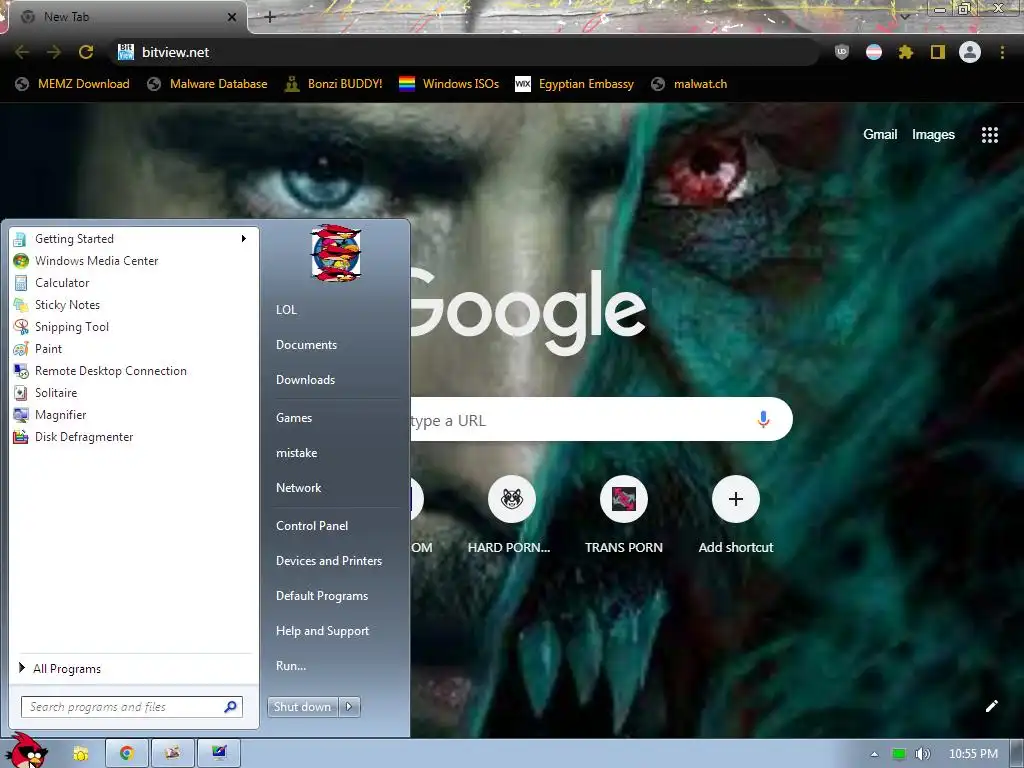The height and width of the screenshot is (768, 1024).
Task: Click the volume speaker tray icon
Action: click(x=922, y=754)
